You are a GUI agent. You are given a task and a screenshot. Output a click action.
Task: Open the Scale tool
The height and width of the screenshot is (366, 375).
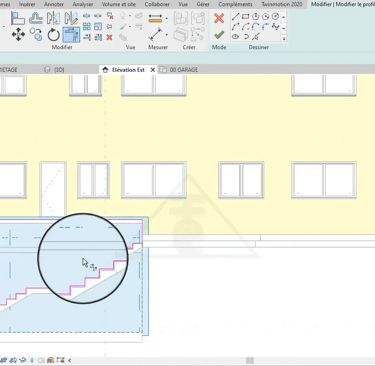98,26
